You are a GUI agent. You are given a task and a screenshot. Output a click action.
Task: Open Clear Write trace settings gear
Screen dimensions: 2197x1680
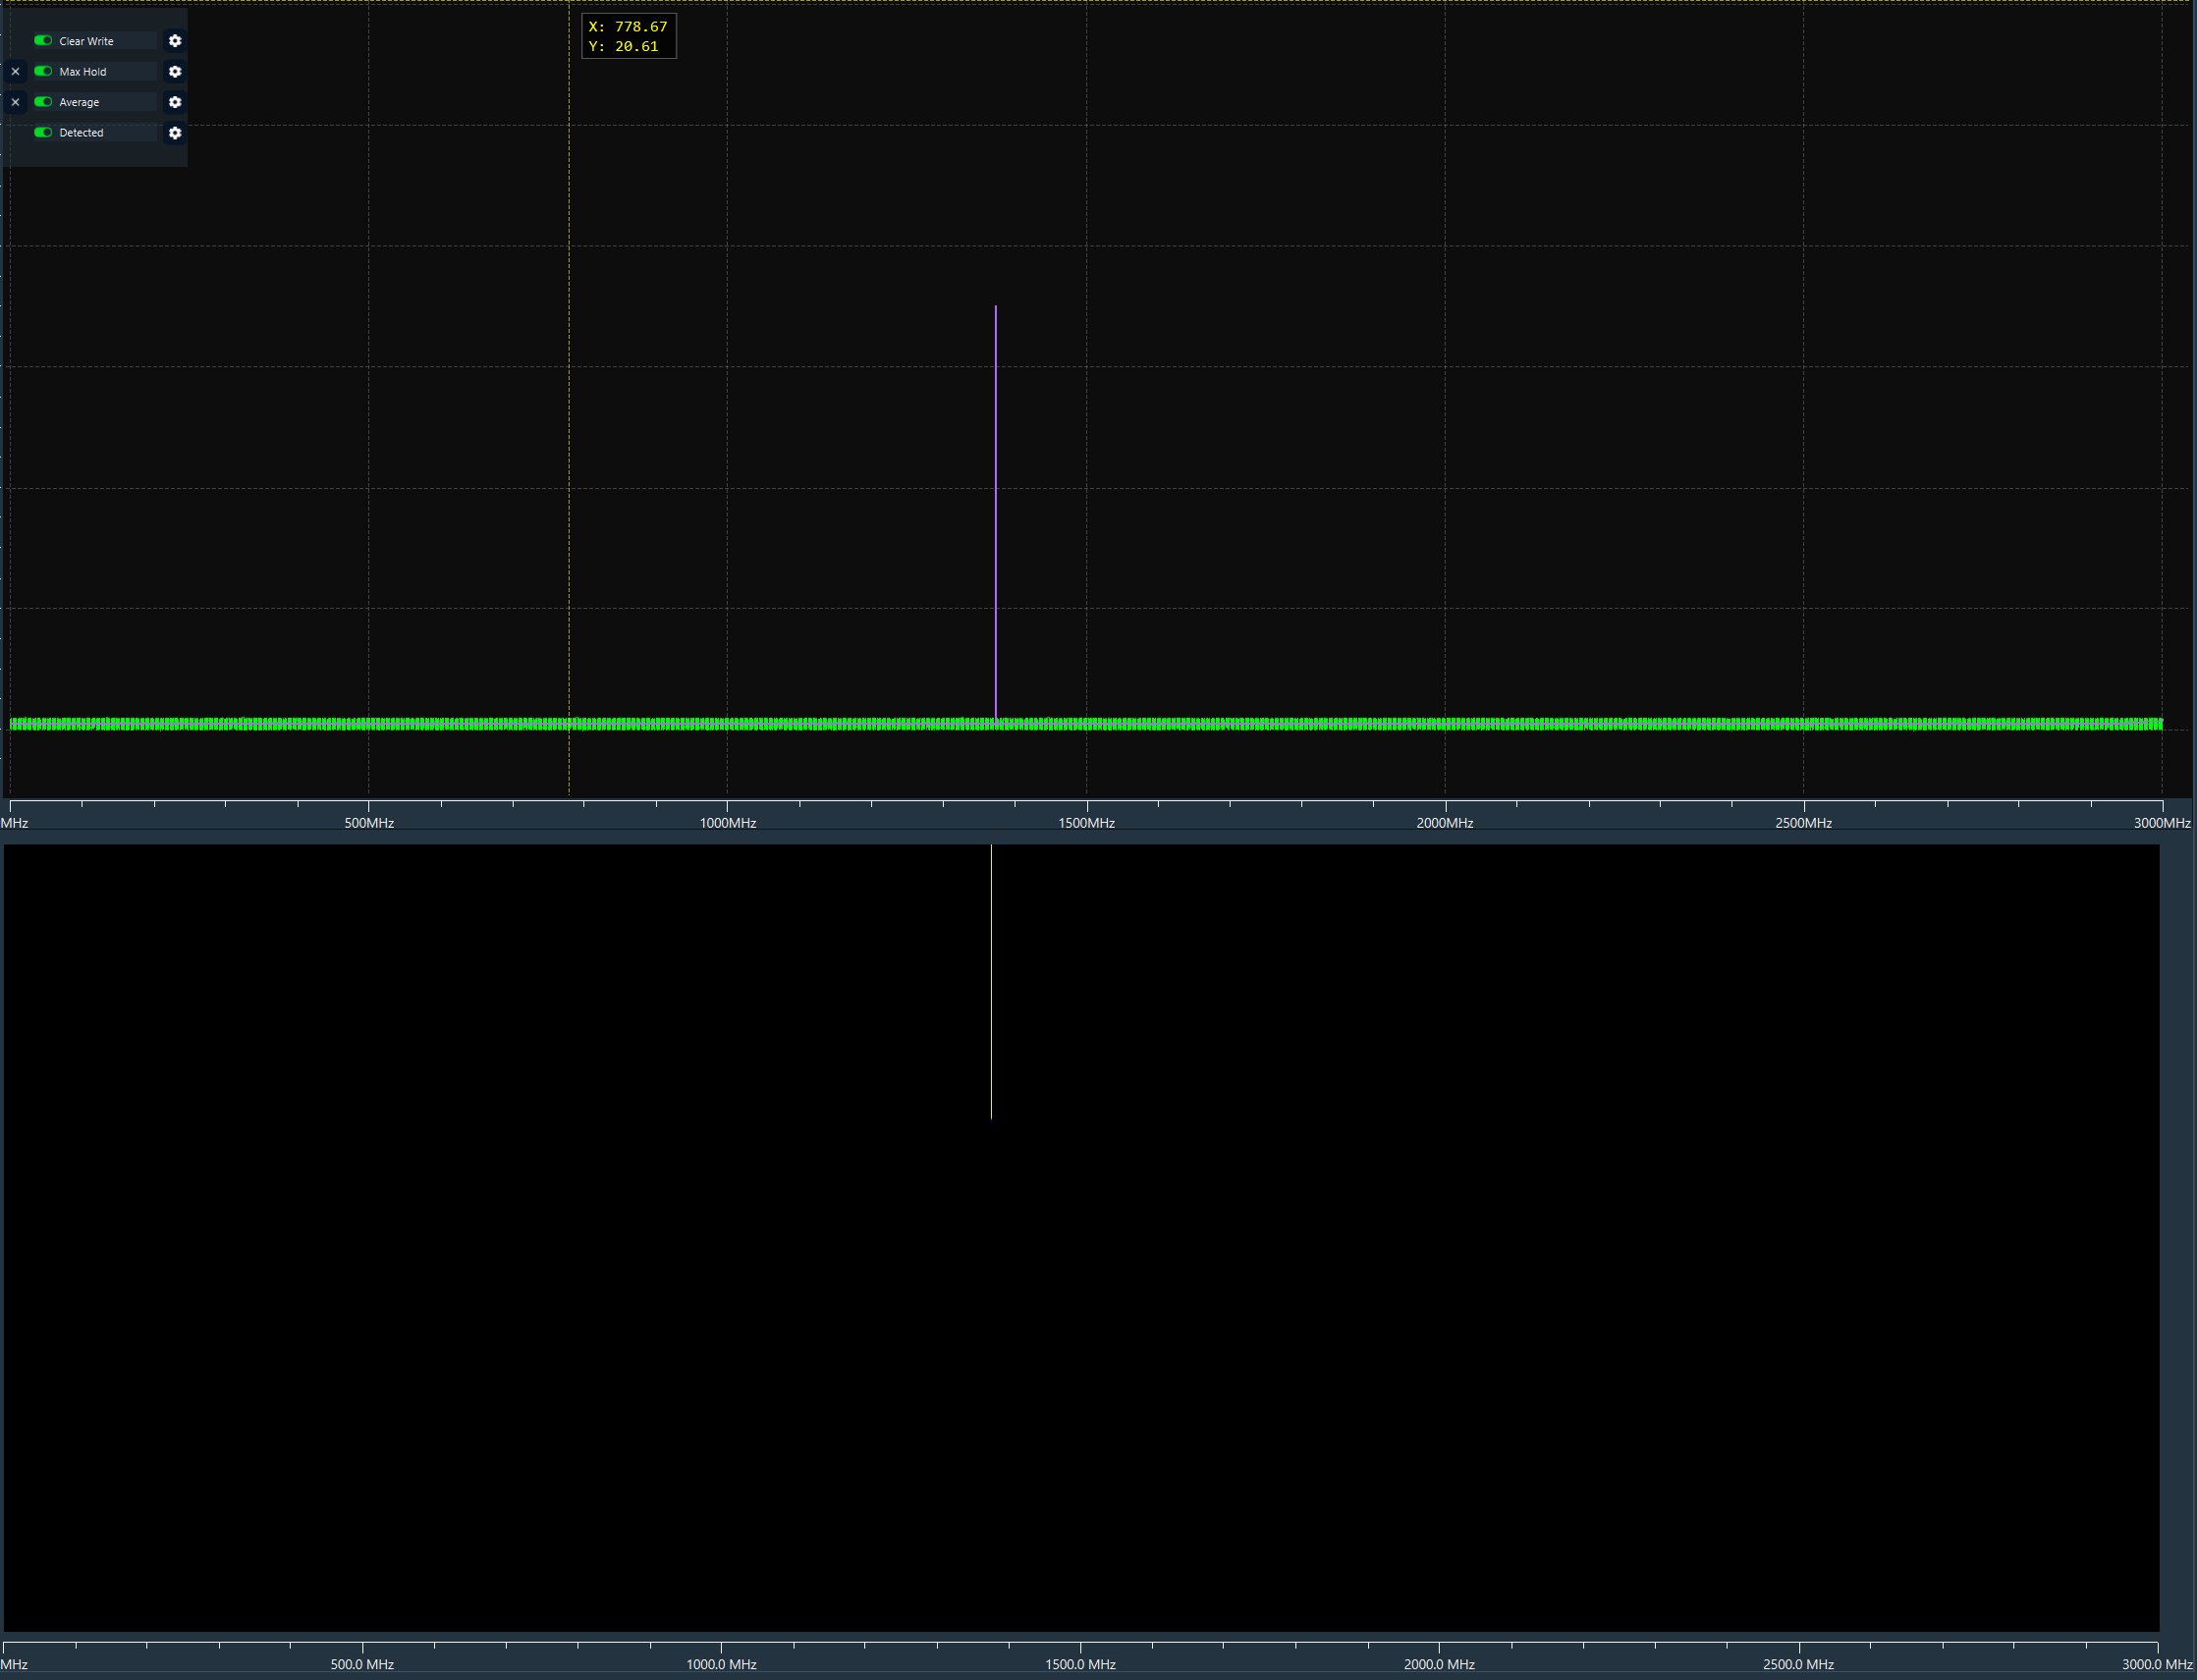coord(175,41)
